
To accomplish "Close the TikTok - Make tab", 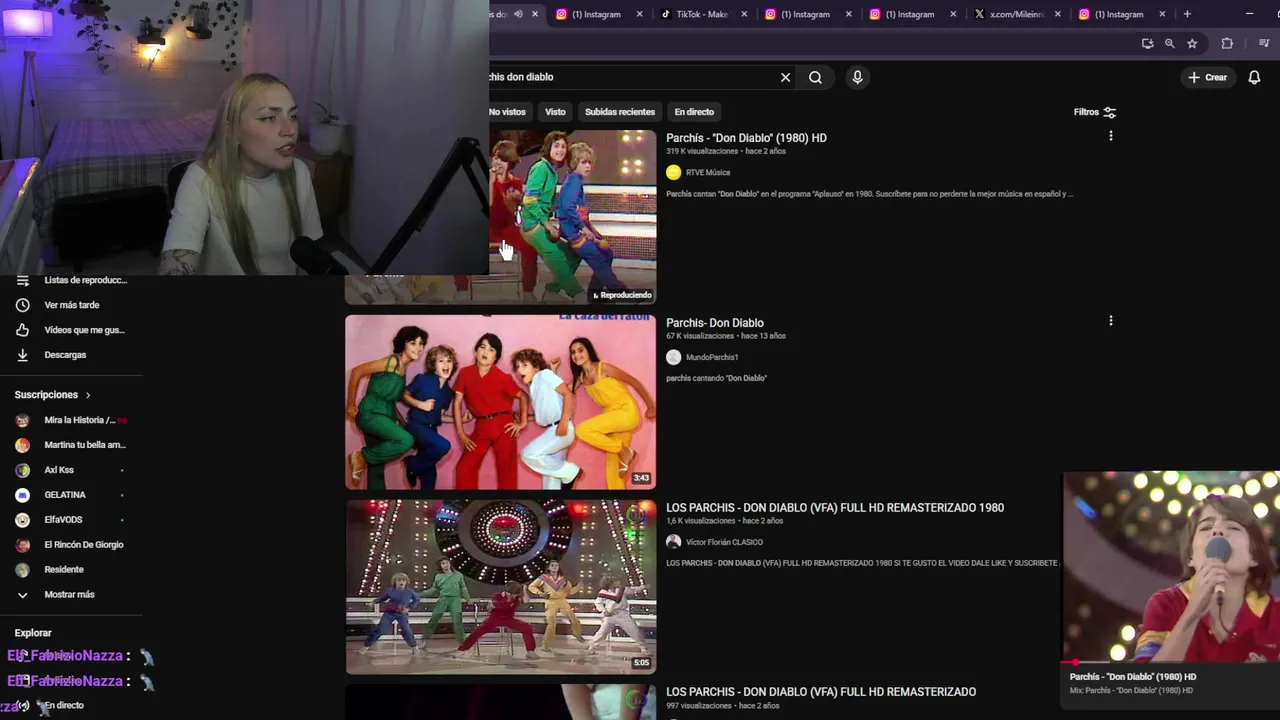I will coord(744,14).
